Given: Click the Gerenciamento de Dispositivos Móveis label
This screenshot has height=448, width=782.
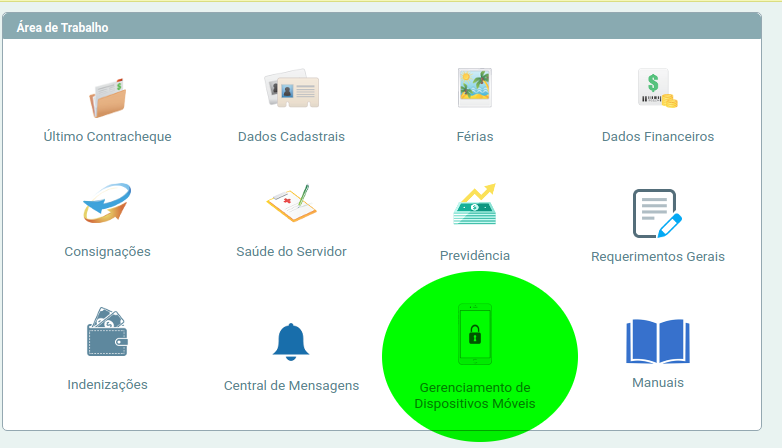Looking at the screenshot, I should (x=475, y=396).
